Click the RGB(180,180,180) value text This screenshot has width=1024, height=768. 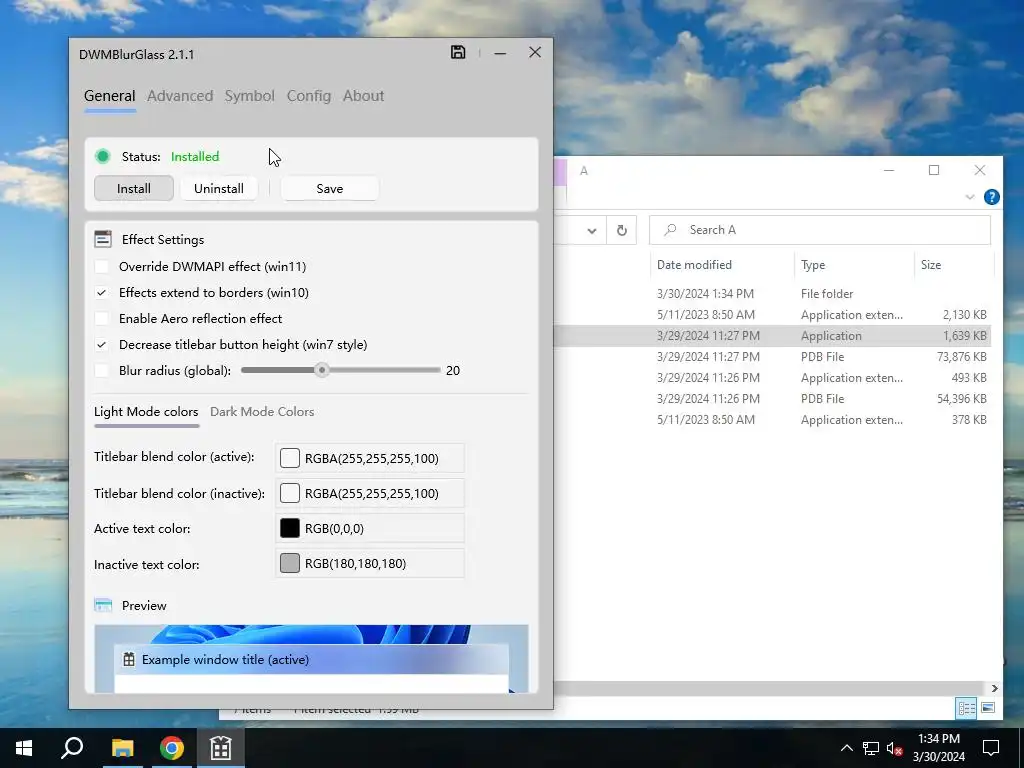(x=355, y=564)
